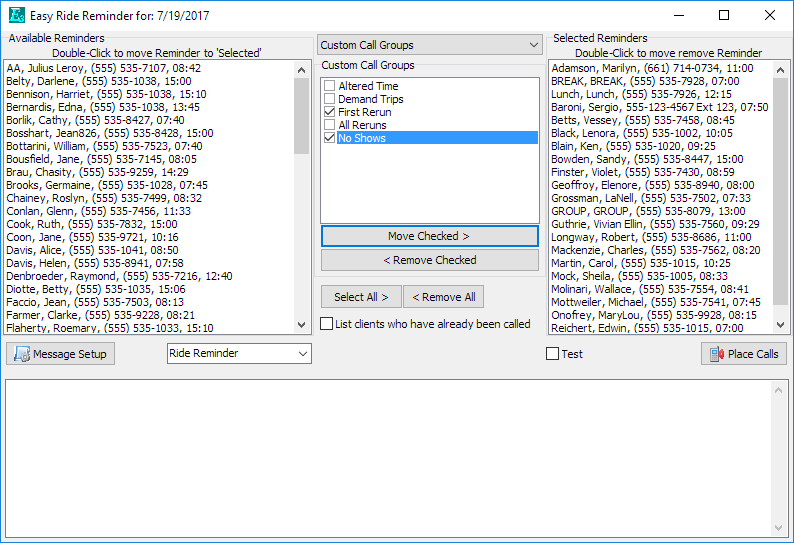Click < Remove Checked button
This screenshot has height=543, width=794.
point(429,260)
